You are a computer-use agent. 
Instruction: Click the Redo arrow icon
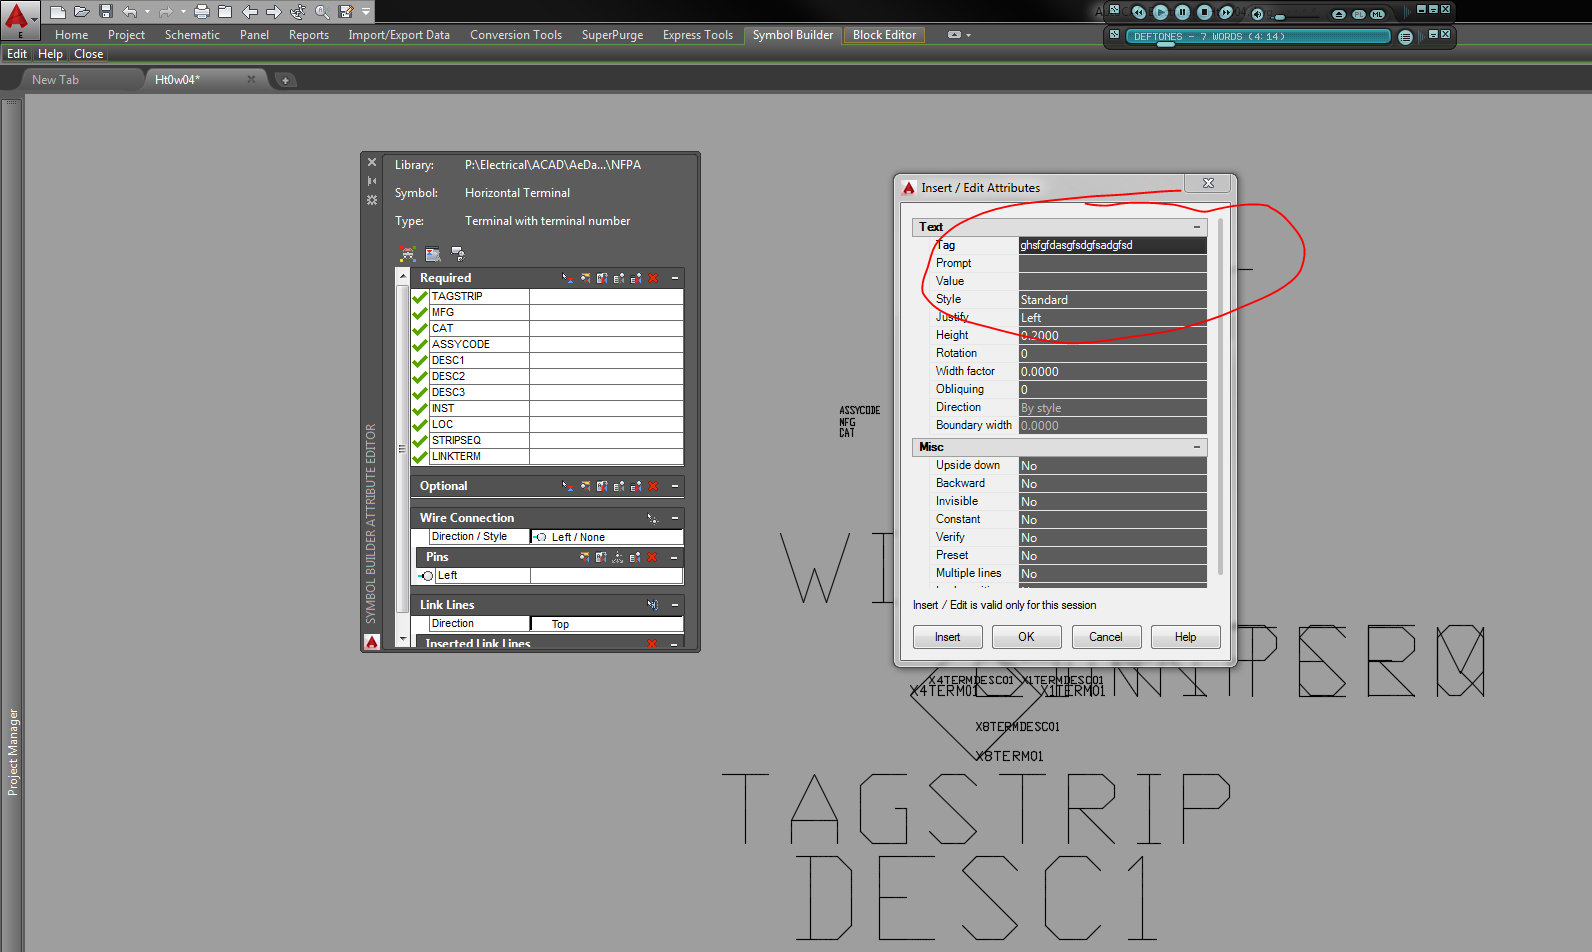point(166,12)
